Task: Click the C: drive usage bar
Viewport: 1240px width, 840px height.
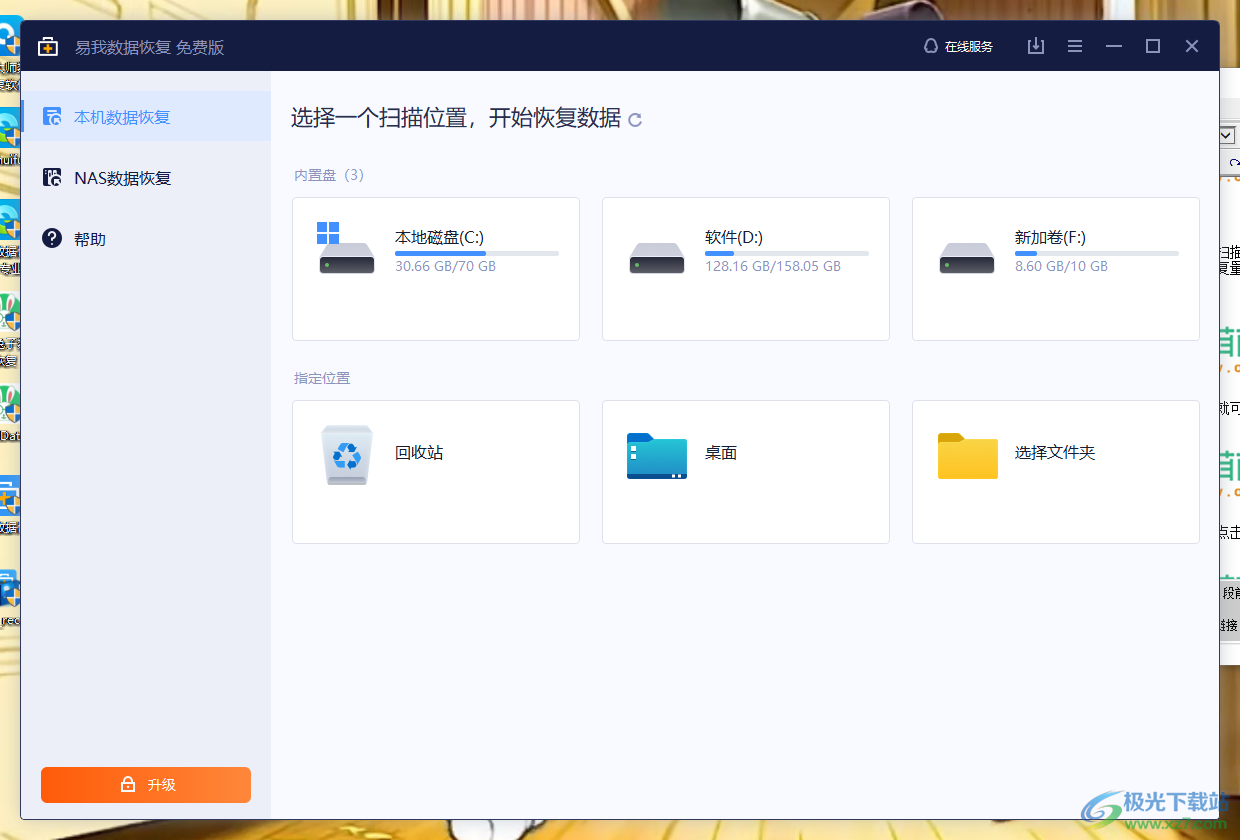Action: [x=477, y=254]
